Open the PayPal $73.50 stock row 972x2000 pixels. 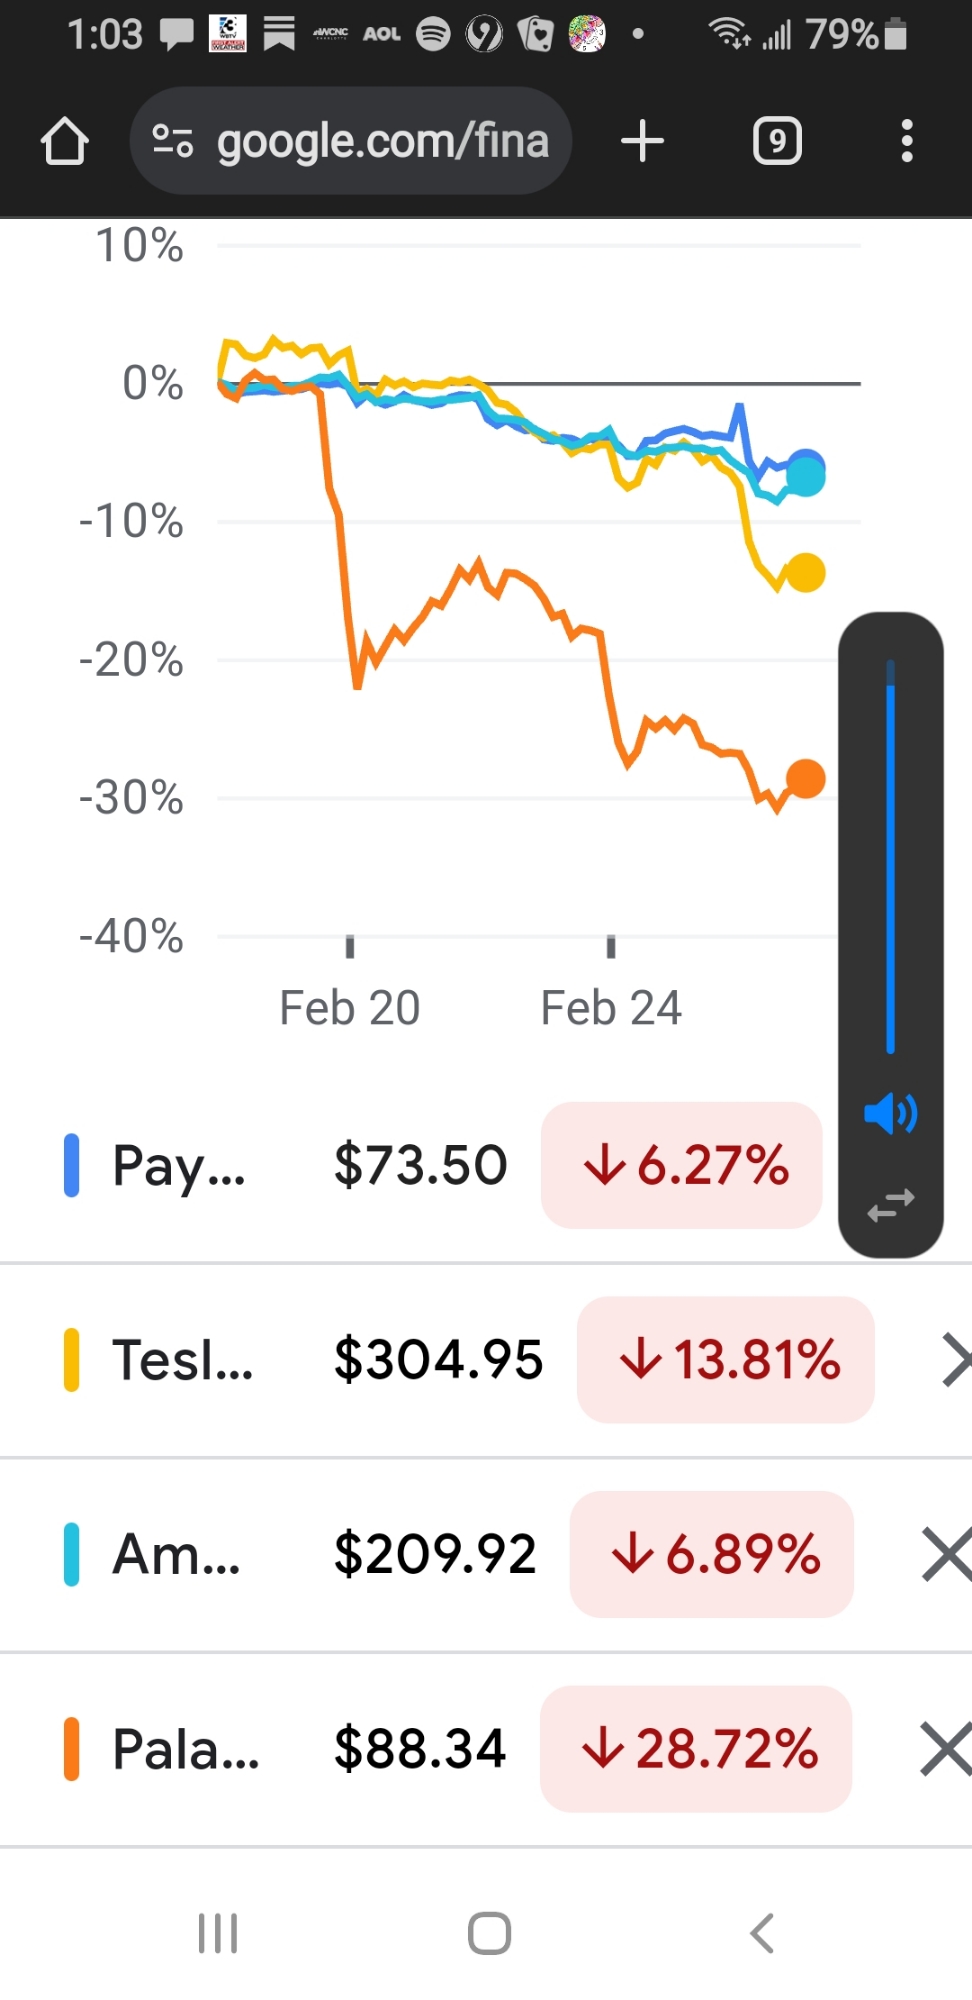pos(300,1165)
